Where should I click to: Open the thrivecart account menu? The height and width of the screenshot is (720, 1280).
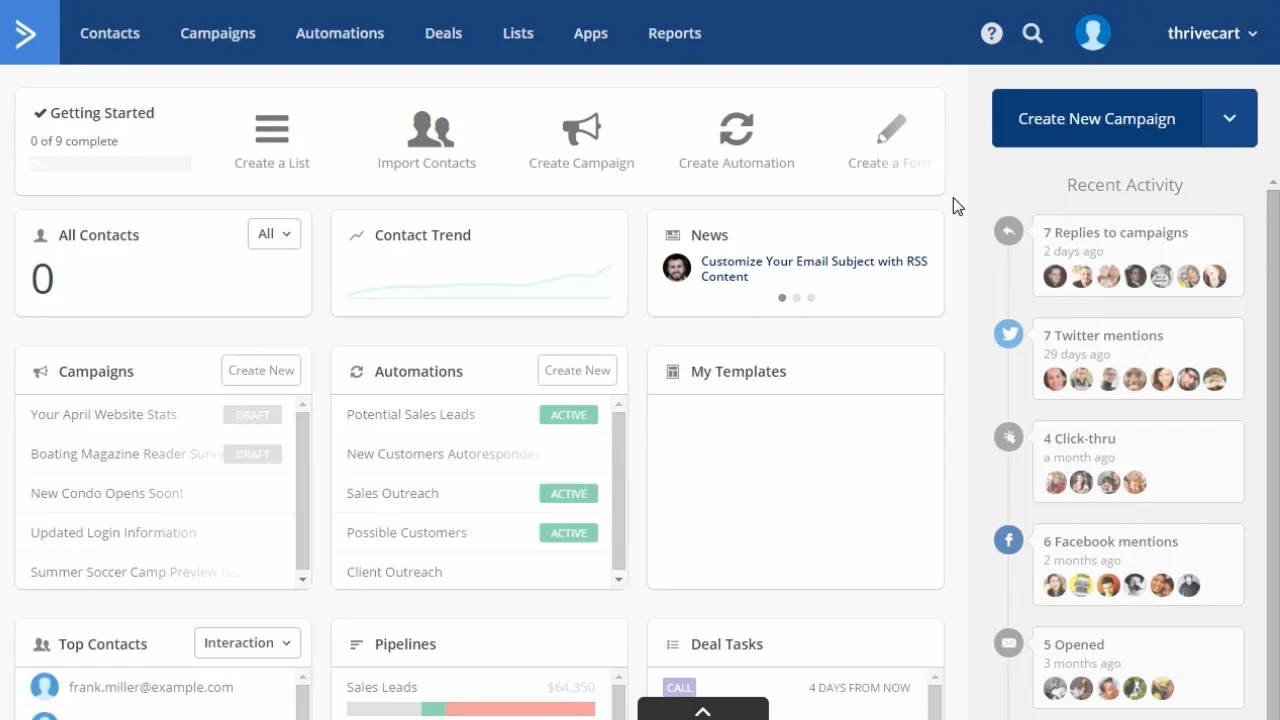pos(1211,33)
